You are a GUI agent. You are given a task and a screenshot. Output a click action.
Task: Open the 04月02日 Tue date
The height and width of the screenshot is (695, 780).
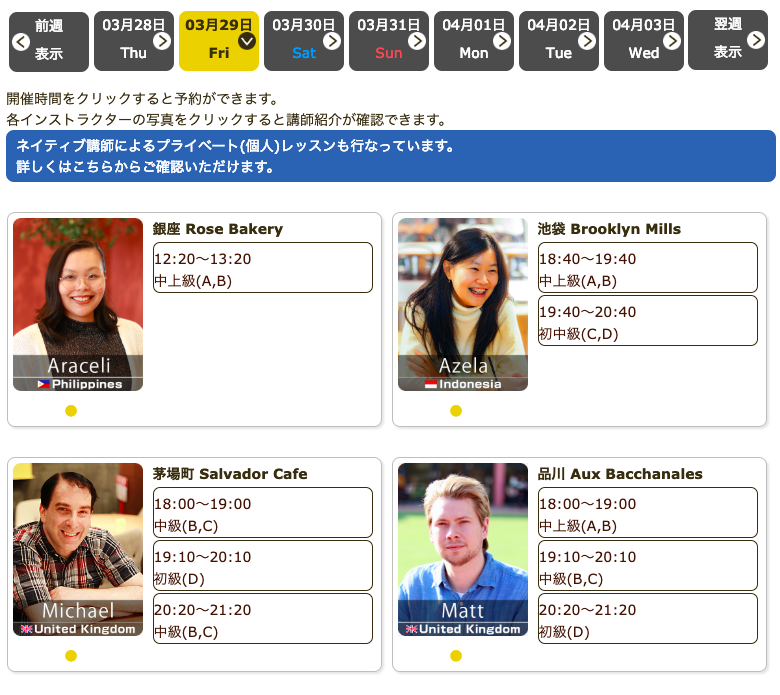[559, 41]
